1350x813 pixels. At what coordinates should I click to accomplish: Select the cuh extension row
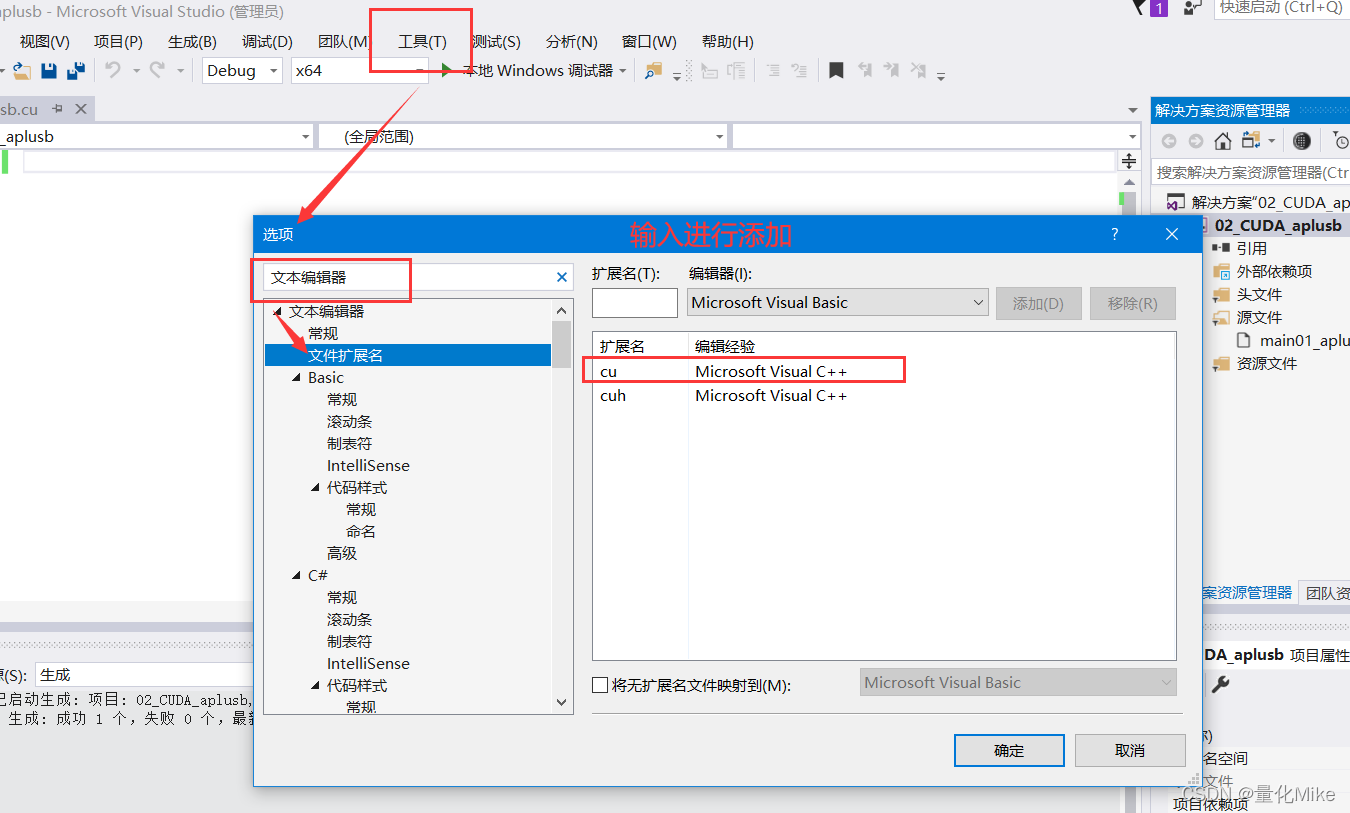click(x=884, y=395)
